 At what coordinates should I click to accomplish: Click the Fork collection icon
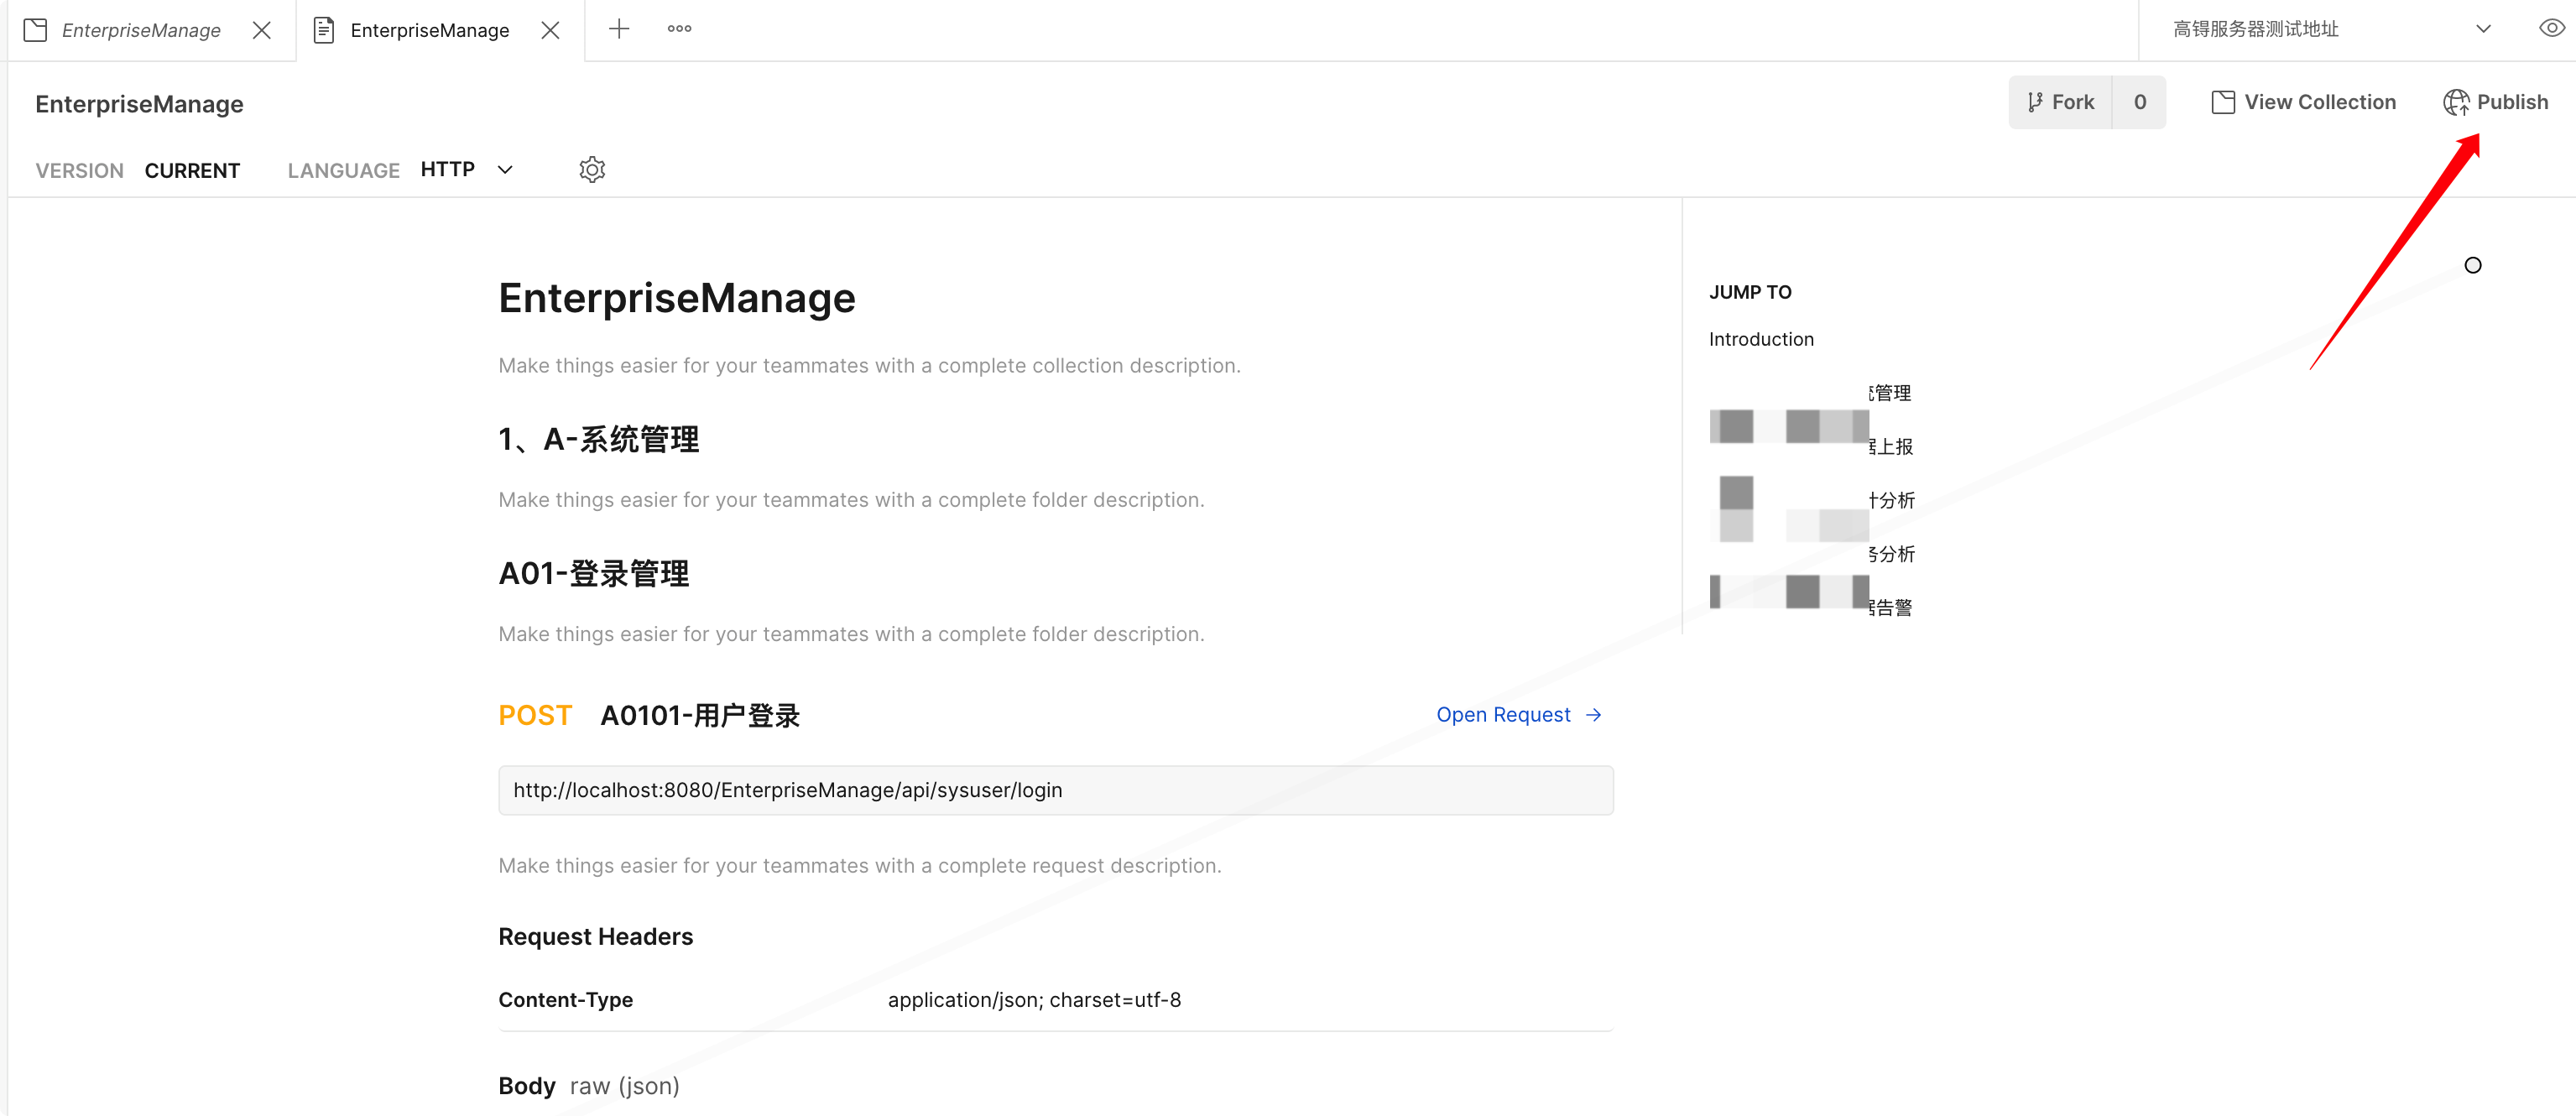(x=2036, y=101)
